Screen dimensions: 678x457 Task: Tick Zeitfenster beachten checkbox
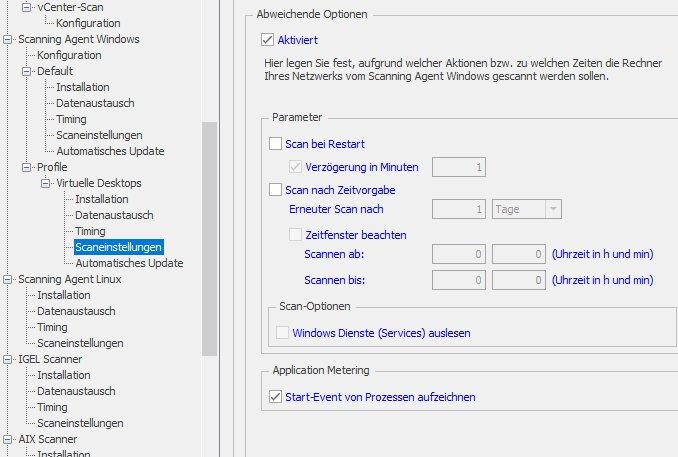point(295,235)
